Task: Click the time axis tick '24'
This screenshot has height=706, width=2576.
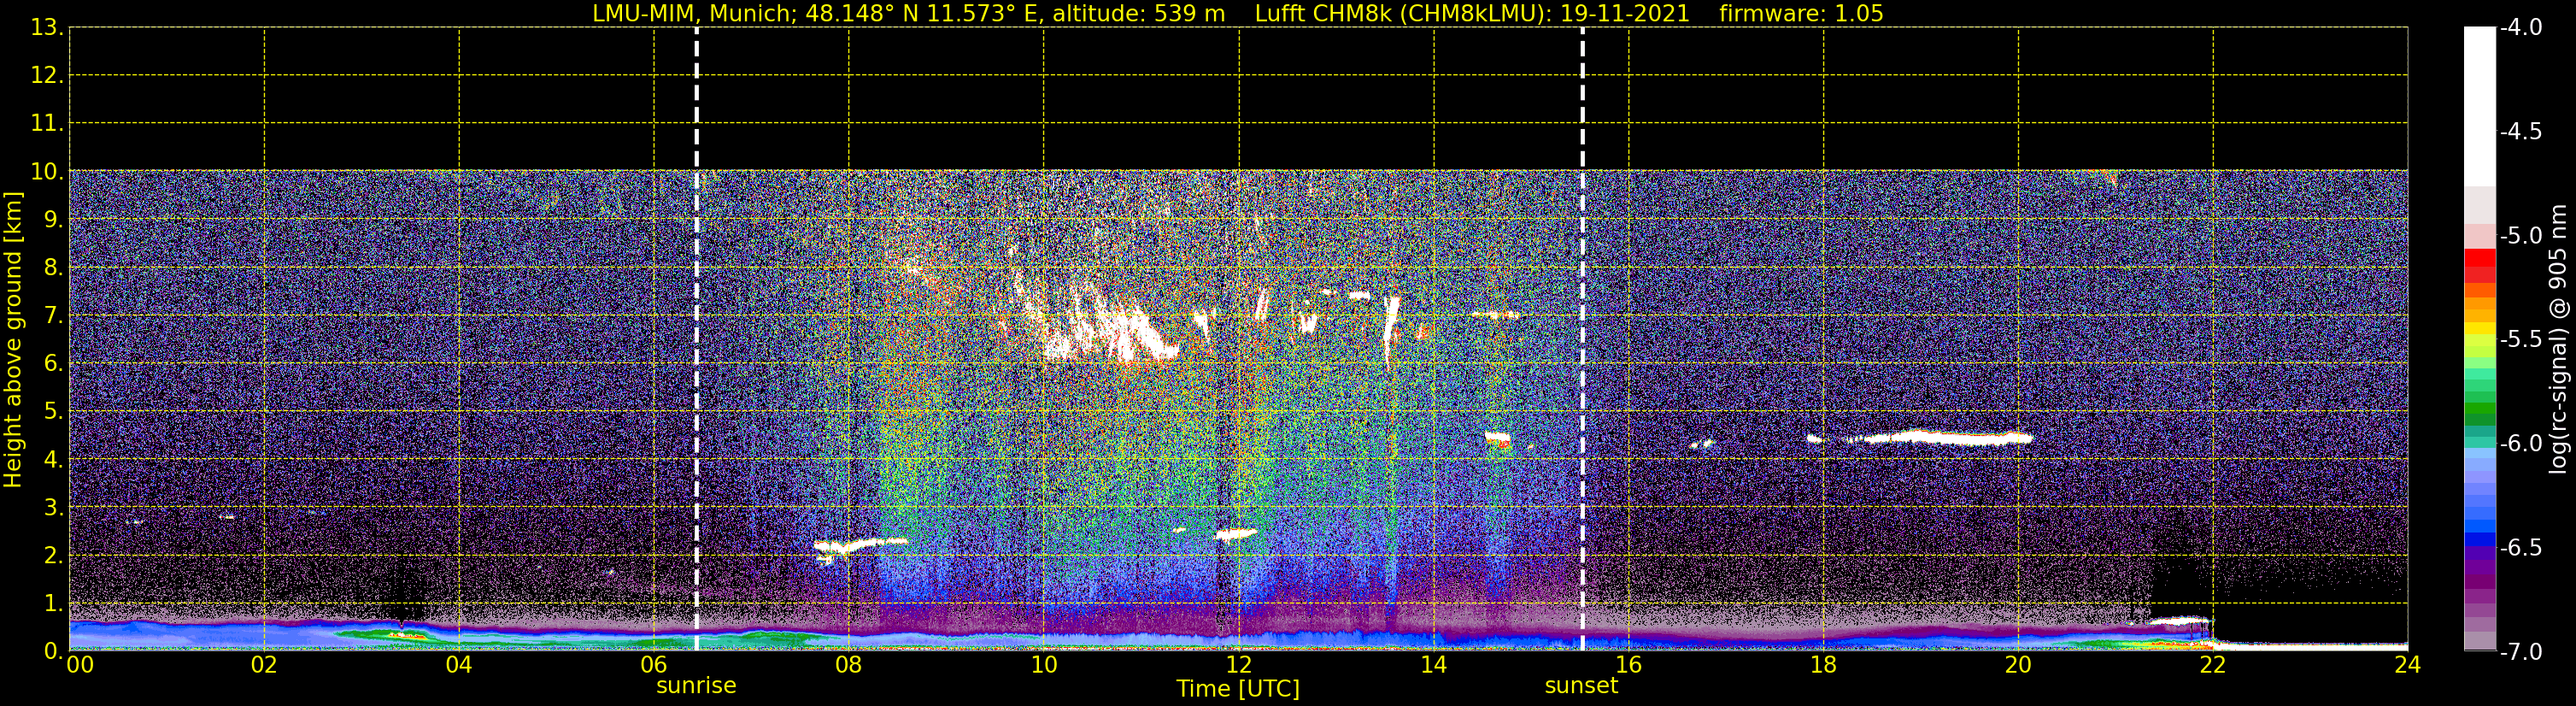Action: (2408, 665)
